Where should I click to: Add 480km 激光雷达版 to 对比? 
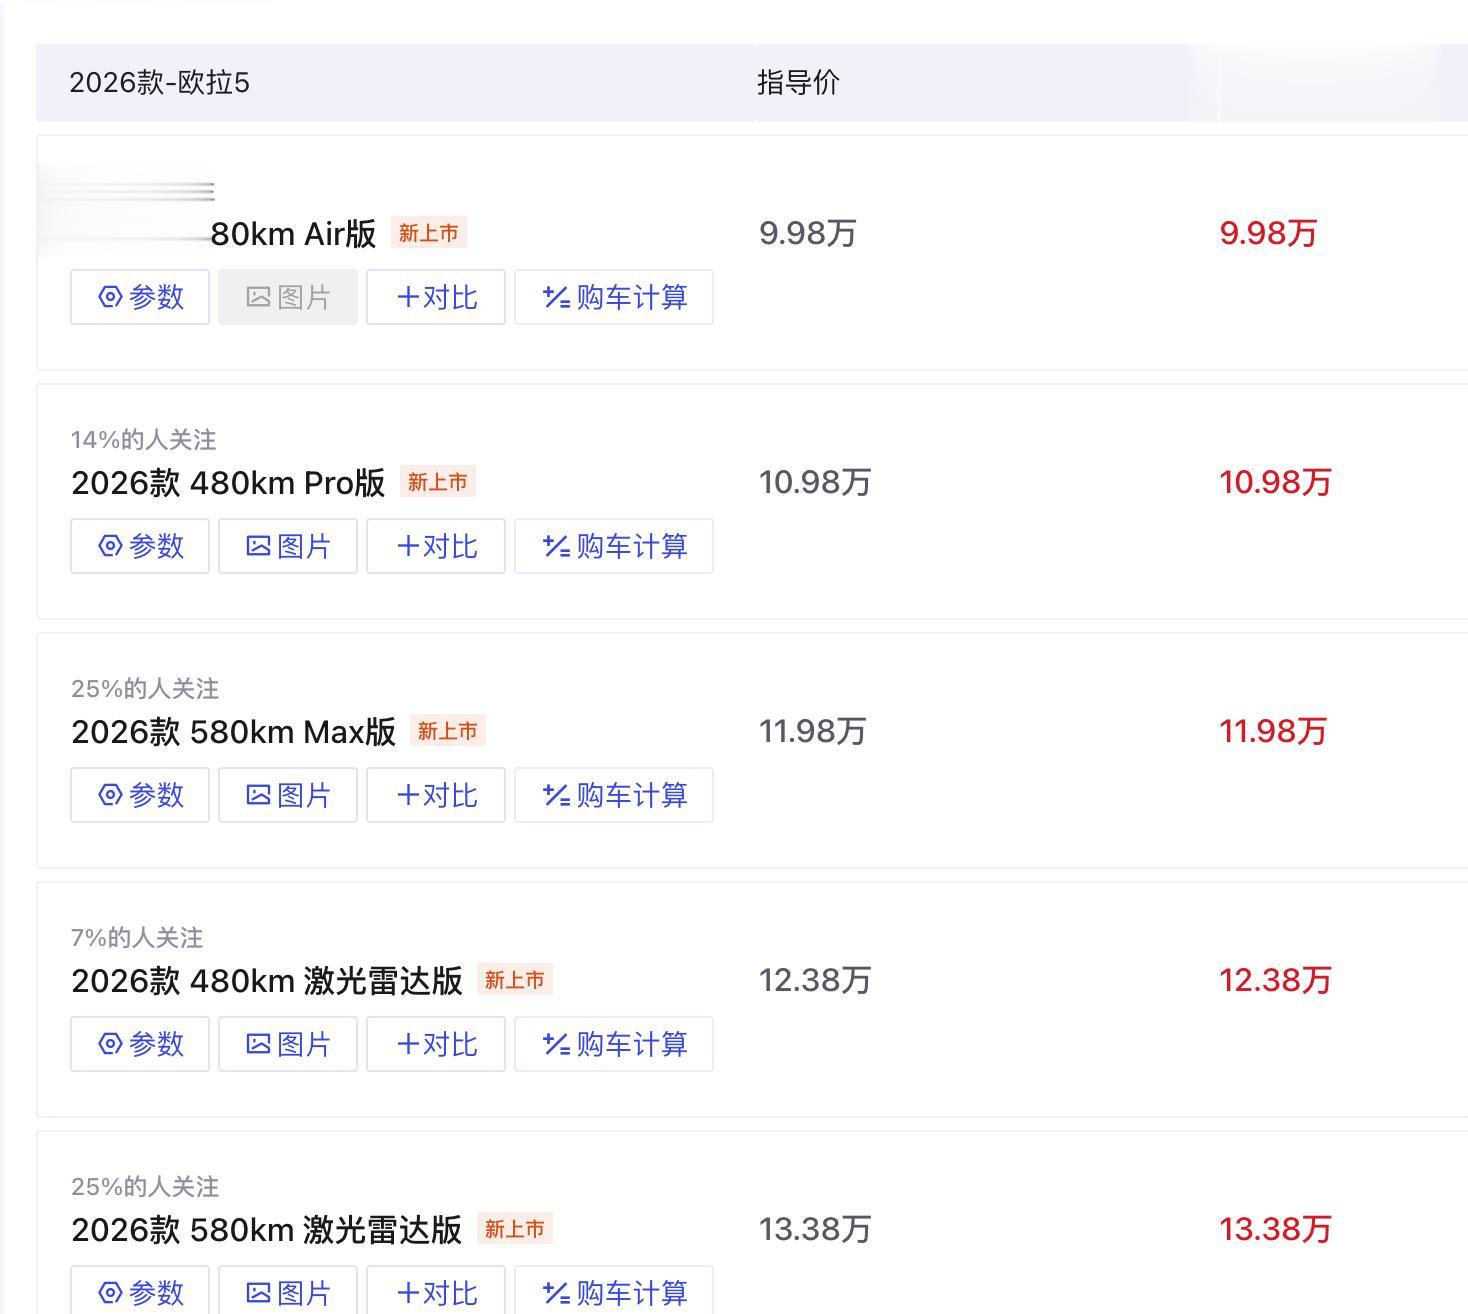tap(436, 1044)
